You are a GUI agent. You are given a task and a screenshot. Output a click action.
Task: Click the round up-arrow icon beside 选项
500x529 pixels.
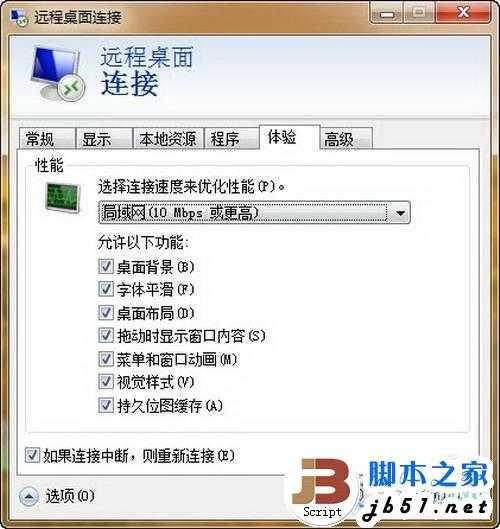pos(29,497)
